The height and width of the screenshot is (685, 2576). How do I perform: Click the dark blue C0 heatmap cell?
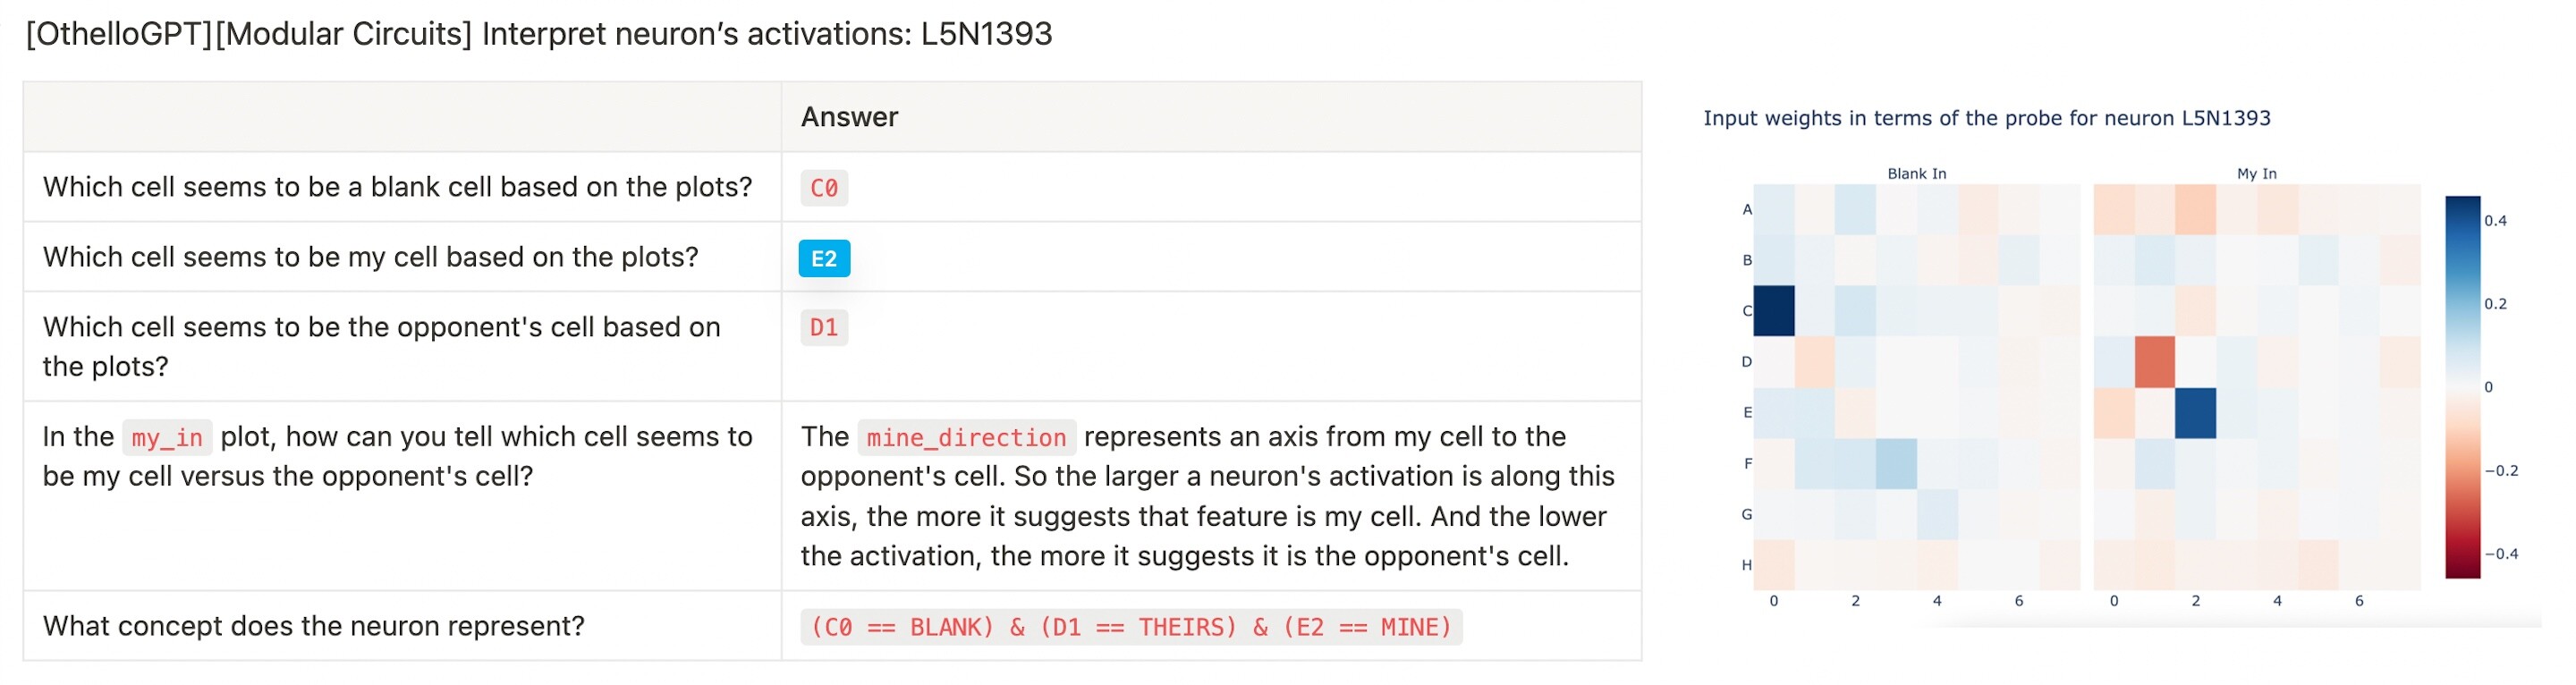(1774, 311)
